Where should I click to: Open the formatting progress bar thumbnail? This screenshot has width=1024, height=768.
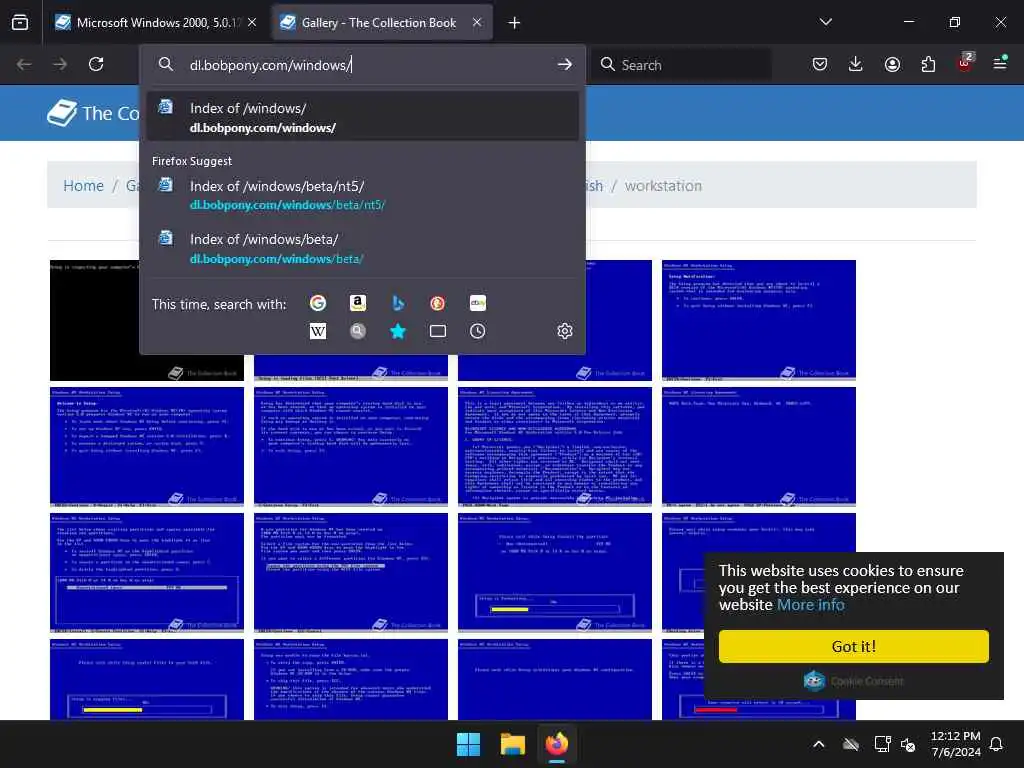(554, 573)
